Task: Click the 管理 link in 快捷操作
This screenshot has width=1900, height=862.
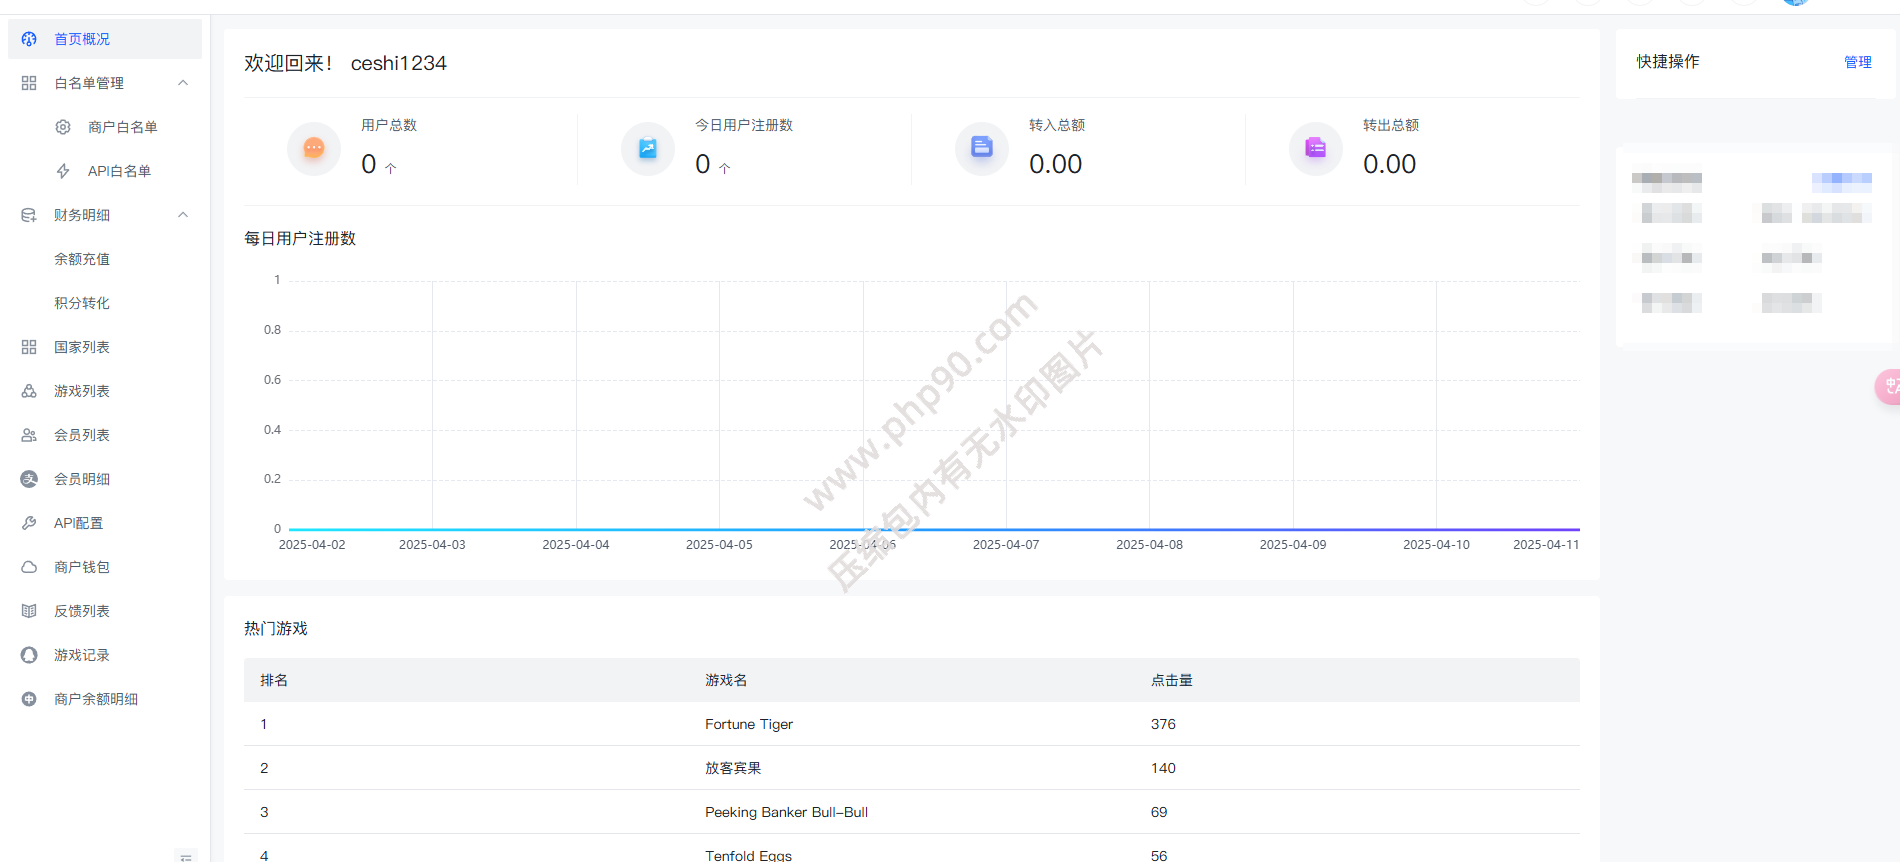Action: tap(1857, 62)
